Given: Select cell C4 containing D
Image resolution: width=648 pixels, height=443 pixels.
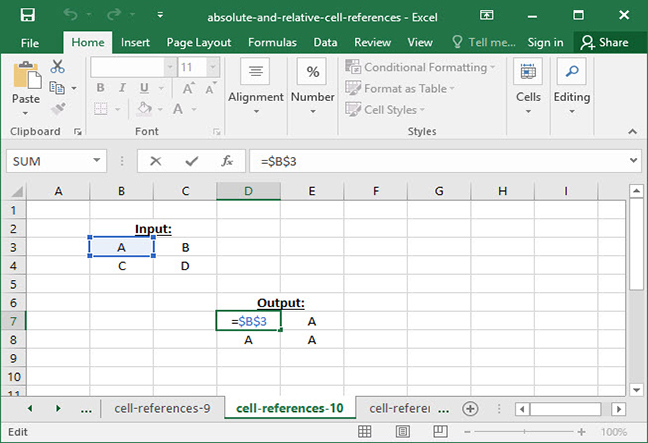Looking at the screenshot, I should pyautogui.click(x=185, y=266).
